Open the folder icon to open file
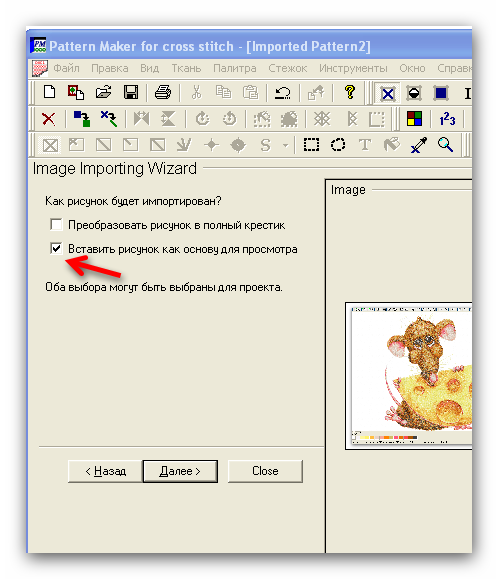This screenshot has width=498, height=579. click(x=103, y=92)
